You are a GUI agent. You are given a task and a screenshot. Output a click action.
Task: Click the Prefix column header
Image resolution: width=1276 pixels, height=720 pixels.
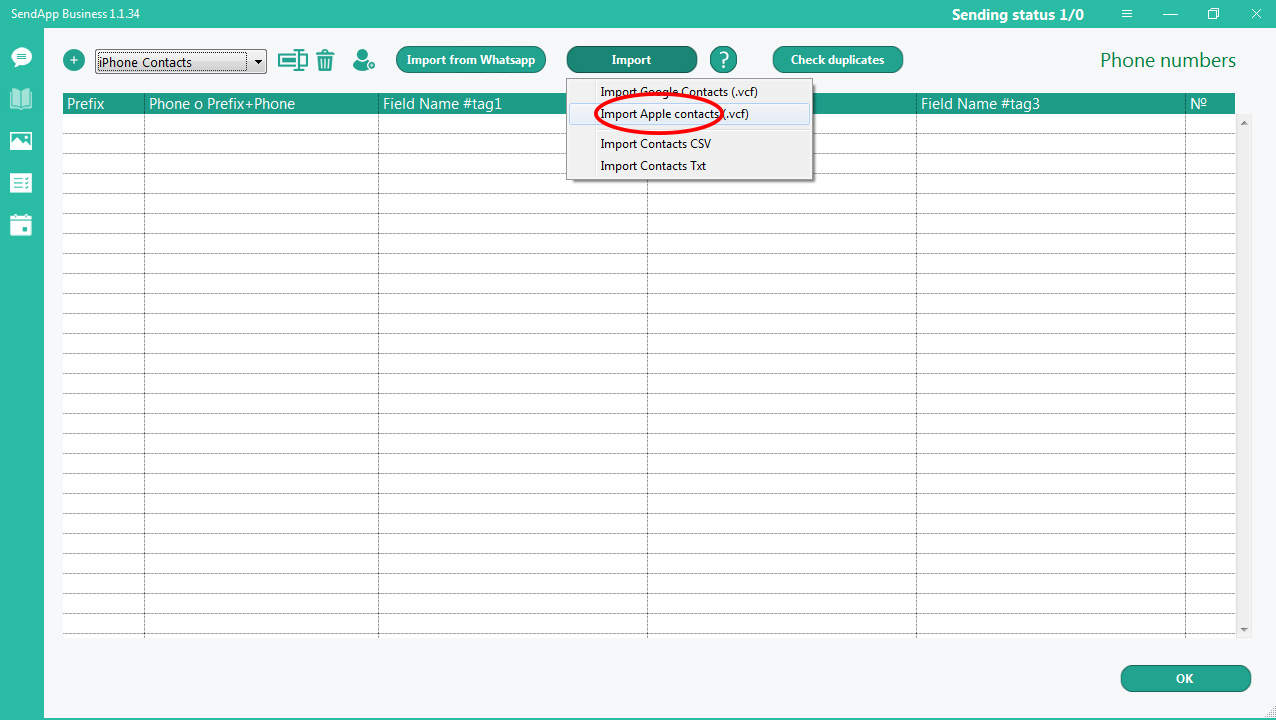pyautogui.click(x=104, y=104)
